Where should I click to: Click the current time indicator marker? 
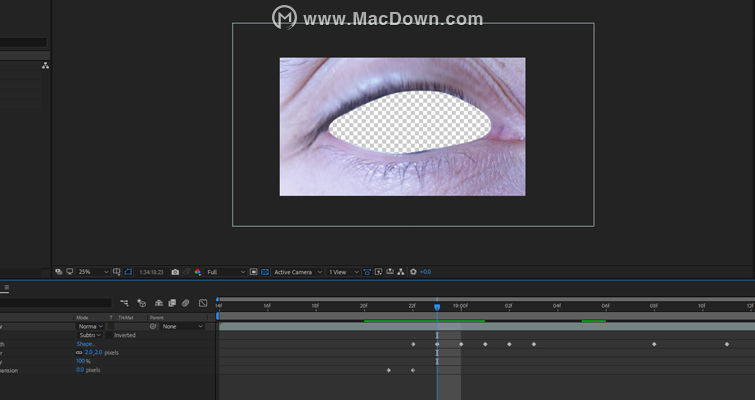click(437, 307)
